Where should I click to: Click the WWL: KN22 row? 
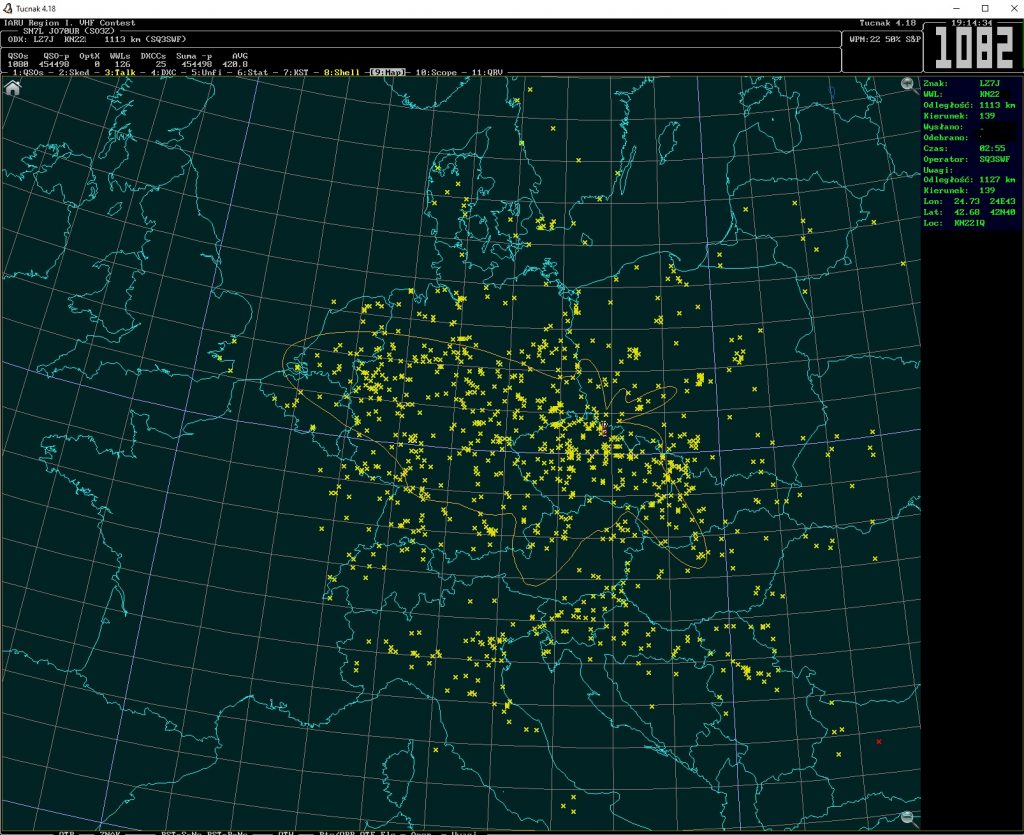961,94
